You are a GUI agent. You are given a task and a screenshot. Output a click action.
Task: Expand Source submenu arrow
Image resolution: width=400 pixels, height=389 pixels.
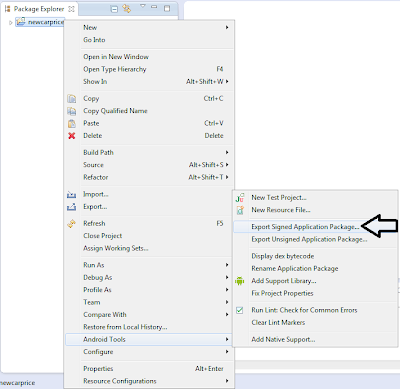(227, 165)
